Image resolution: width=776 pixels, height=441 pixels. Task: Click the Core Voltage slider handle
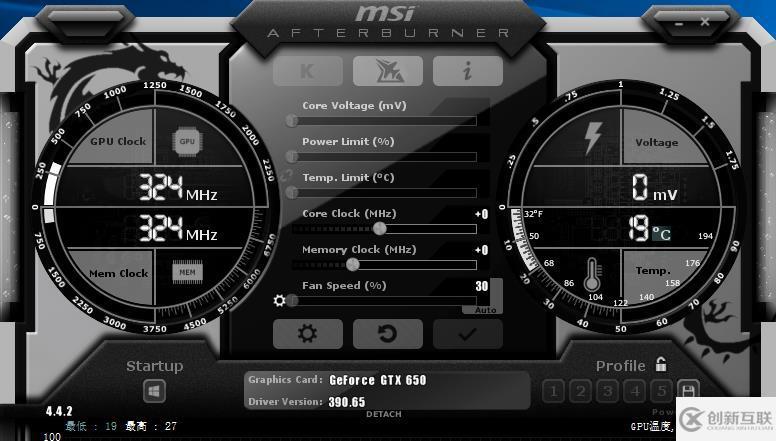[292, 120]
